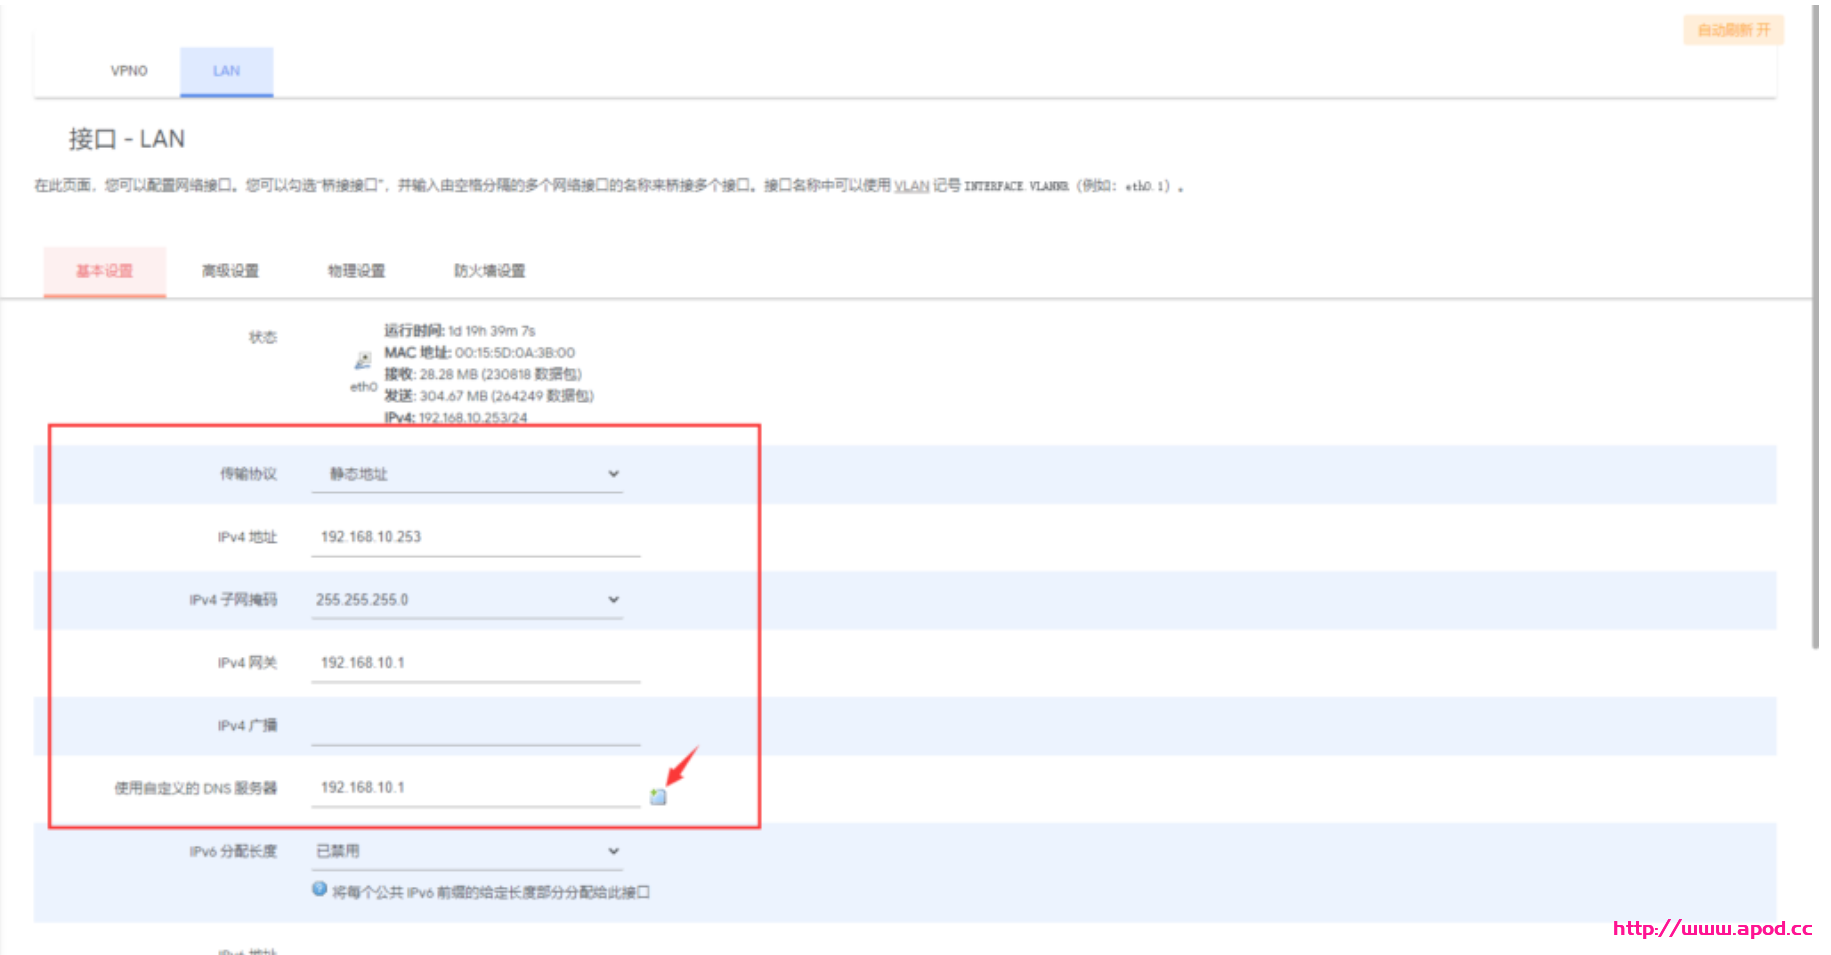Screen dimensions: 1831x955
Task: Click the add DNS server icon
Action: (x=658, y=796)
